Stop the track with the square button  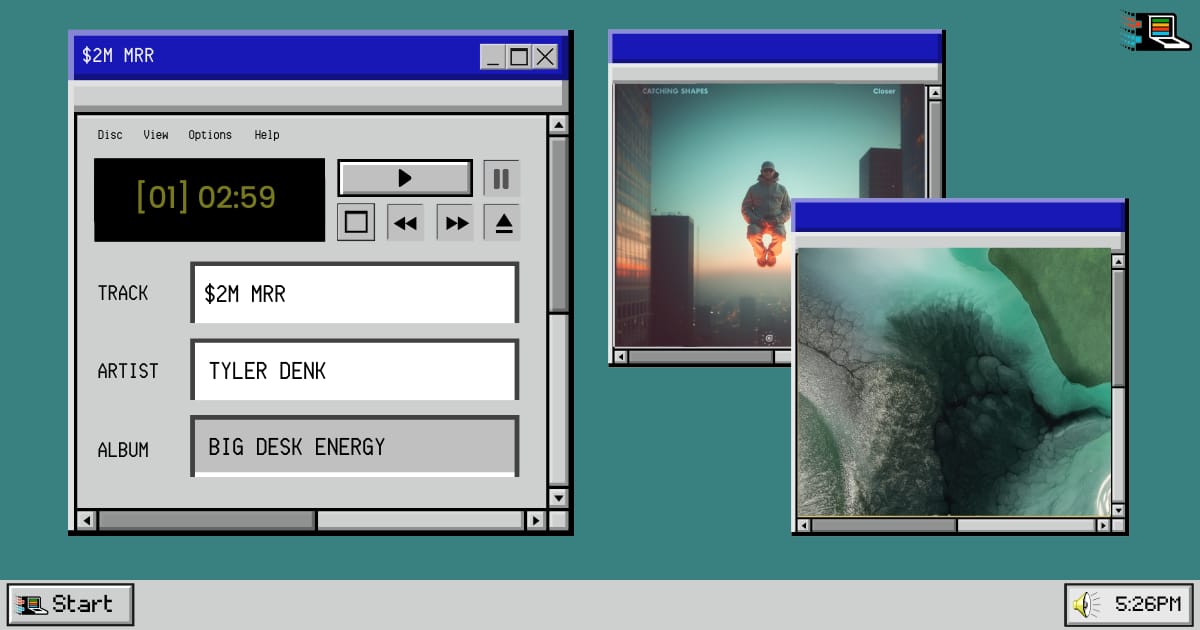(356, 222)
